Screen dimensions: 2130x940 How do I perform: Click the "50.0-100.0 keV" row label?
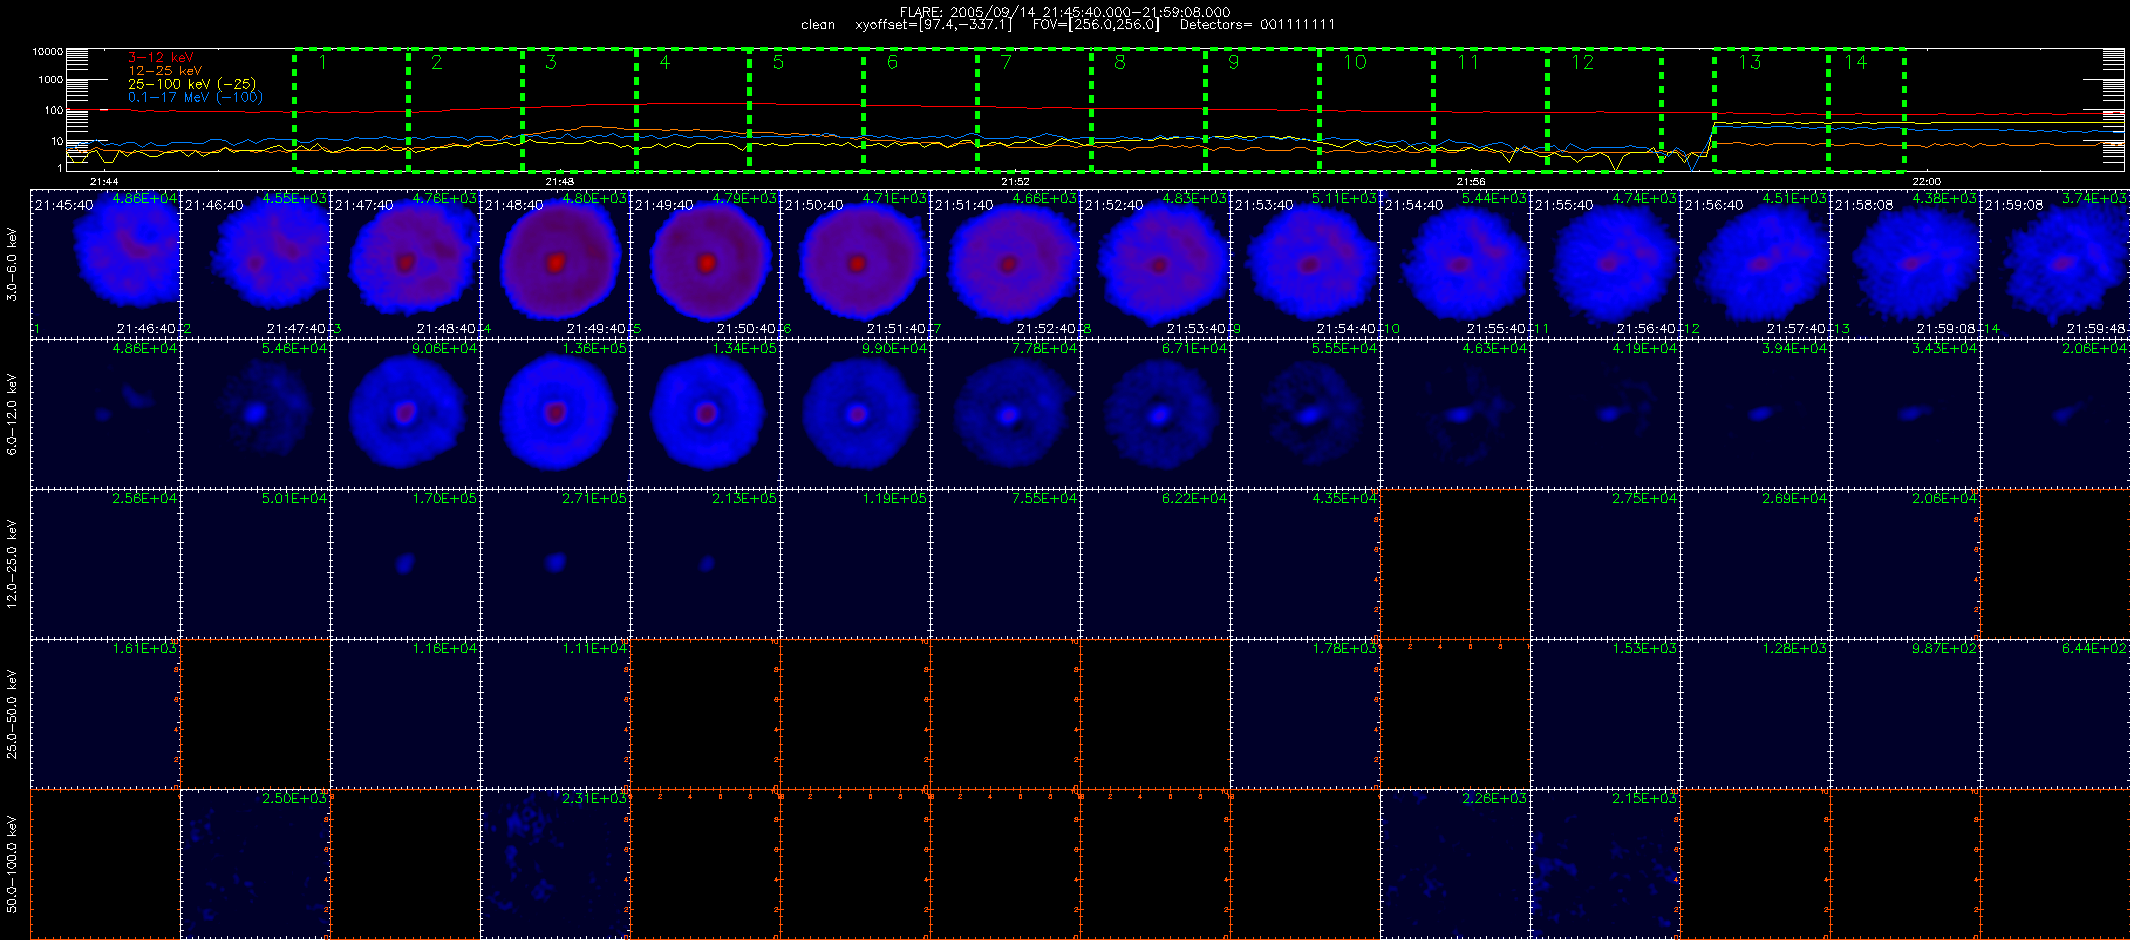point(12,864)
